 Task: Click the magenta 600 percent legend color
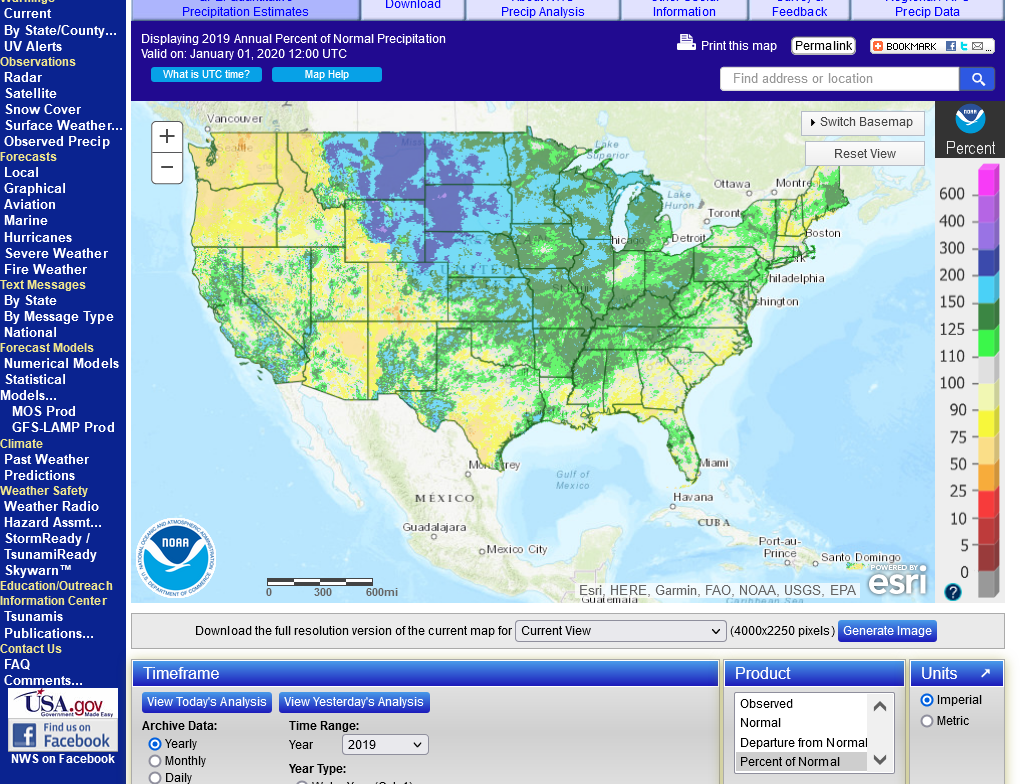988,180
